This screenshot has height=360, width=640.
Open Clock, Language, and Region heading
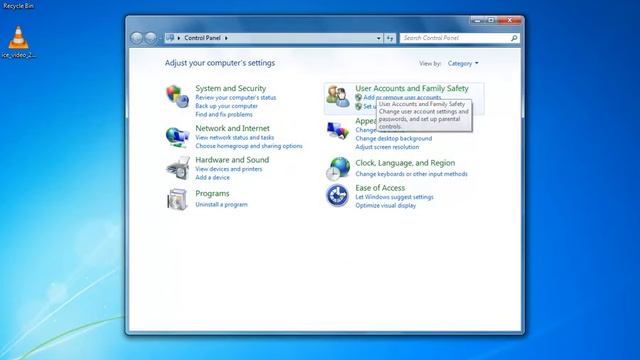click(405, 163)
